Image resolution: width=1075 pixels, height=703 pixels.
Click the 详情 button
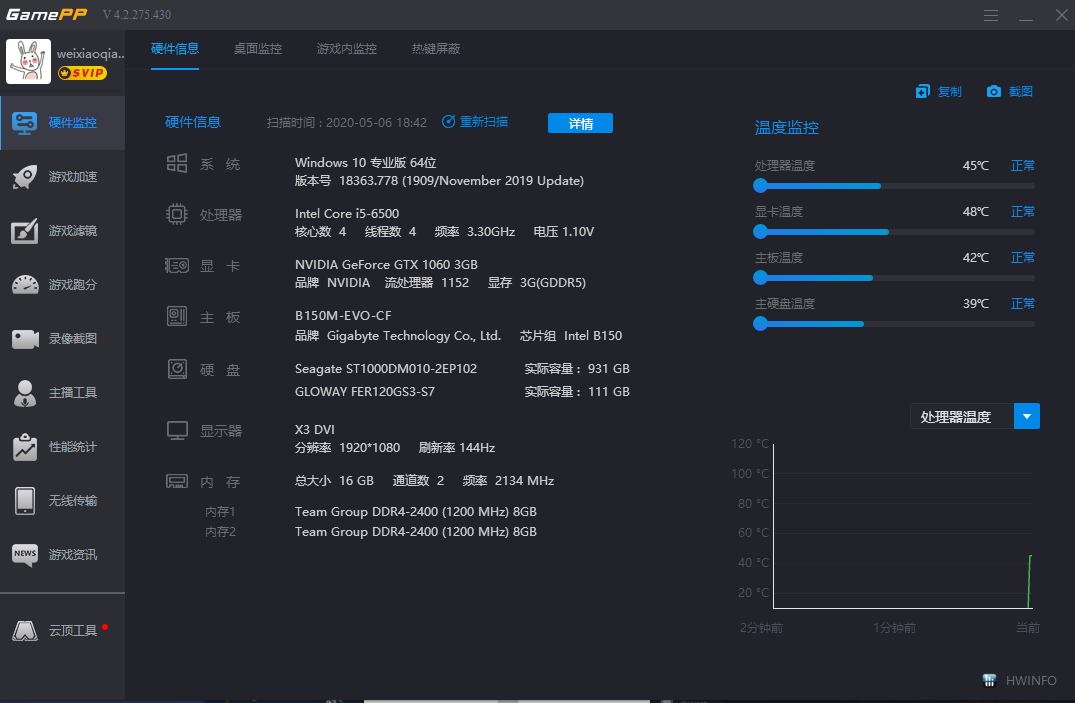click(x=580, y=121)
